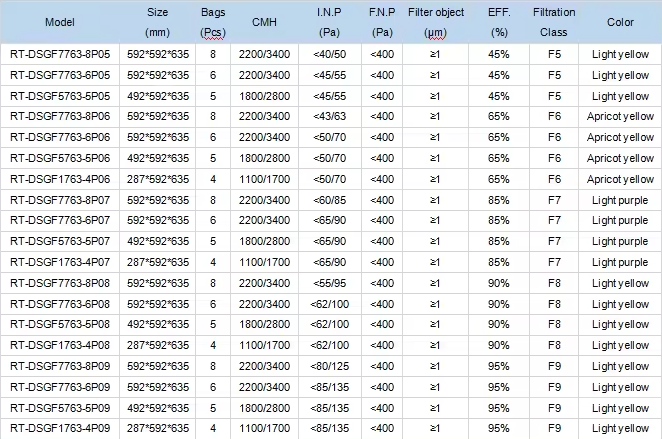
Task: Select the Filtration Class header
Action: point(554,22)
